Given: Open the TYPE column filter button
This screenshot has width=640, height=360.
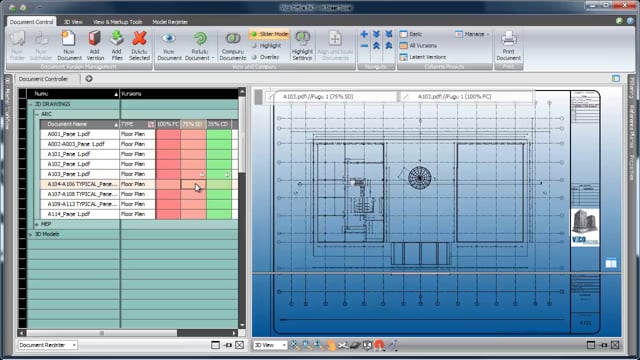Looking at the screenshot, I should (x=151, y=124).
